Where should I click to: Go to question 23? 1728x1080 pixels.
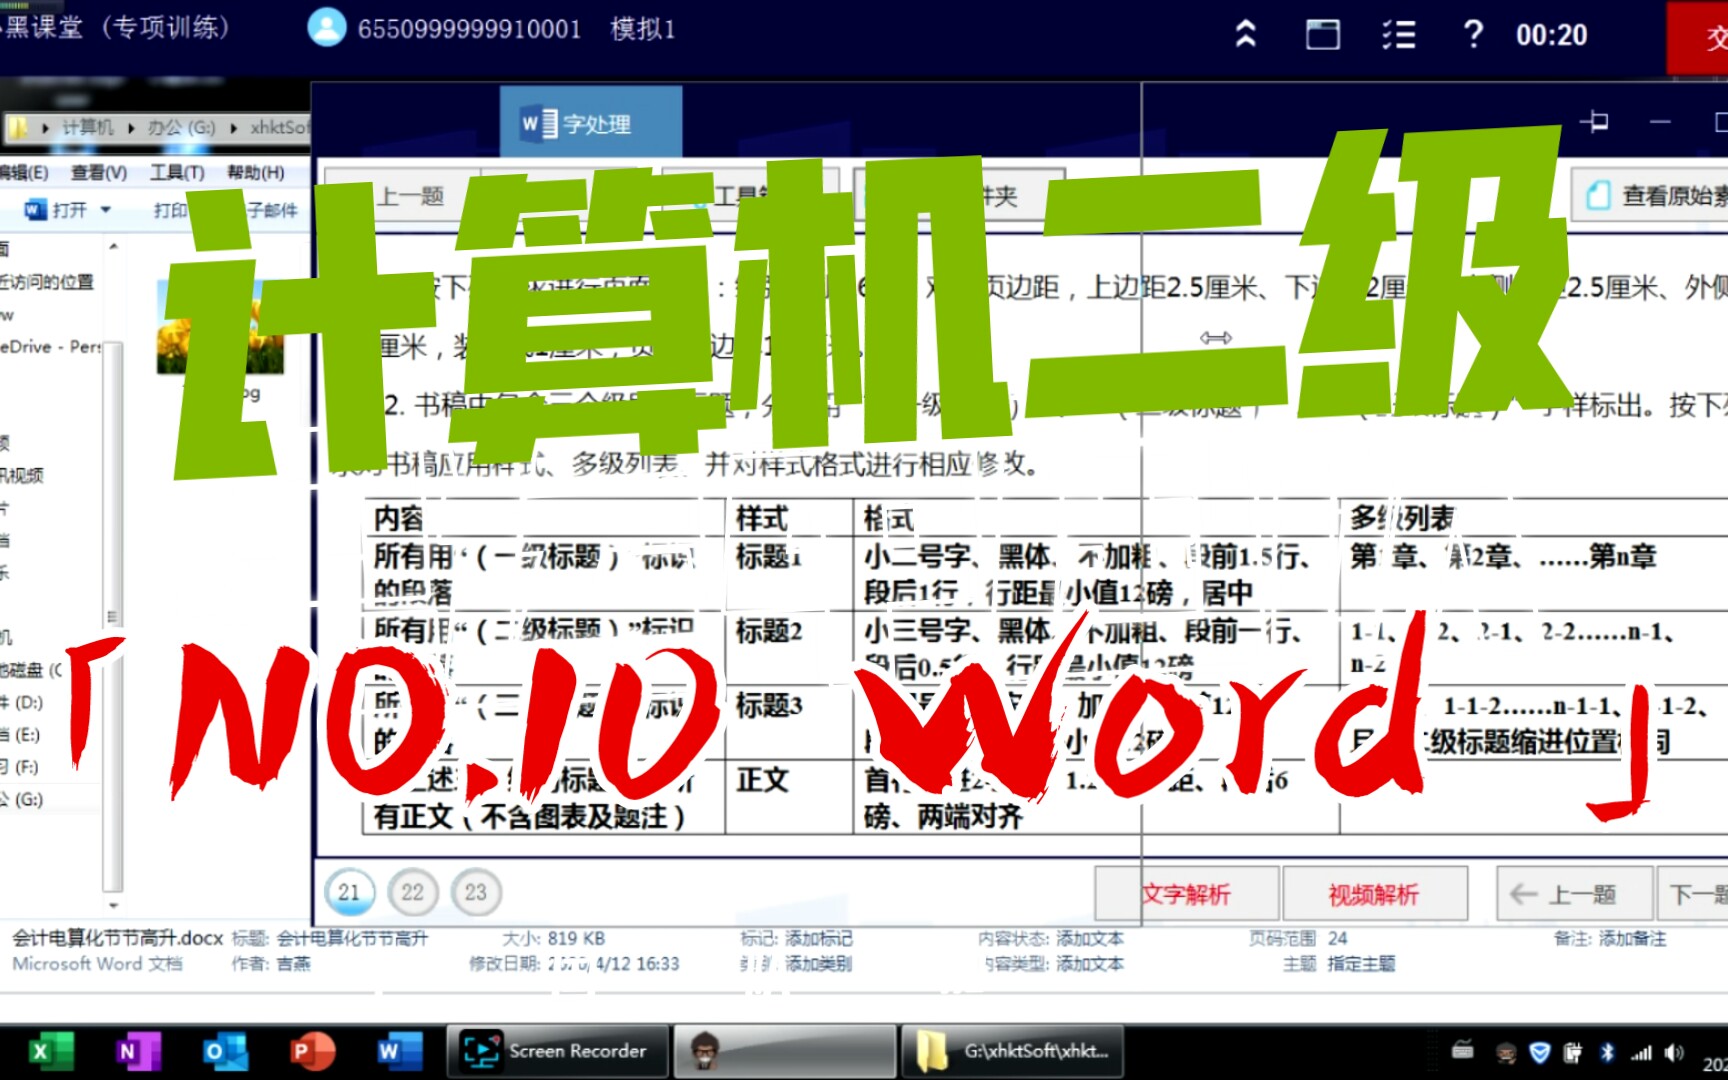476,892
